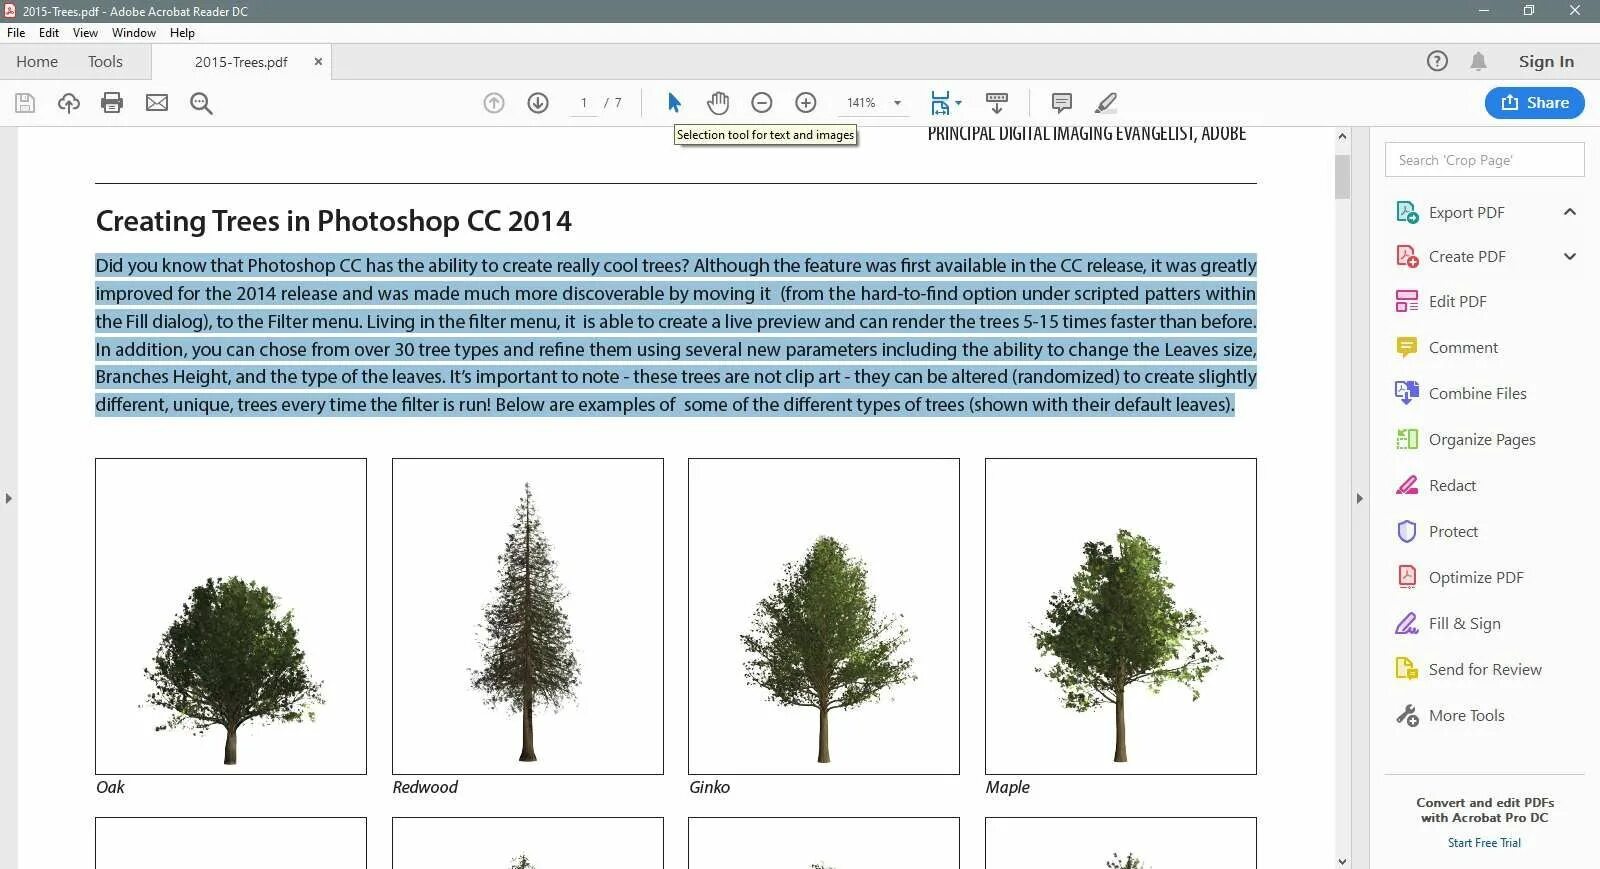Click the Oak tree image
The image size is (1600, 869).
pos(231,616)
